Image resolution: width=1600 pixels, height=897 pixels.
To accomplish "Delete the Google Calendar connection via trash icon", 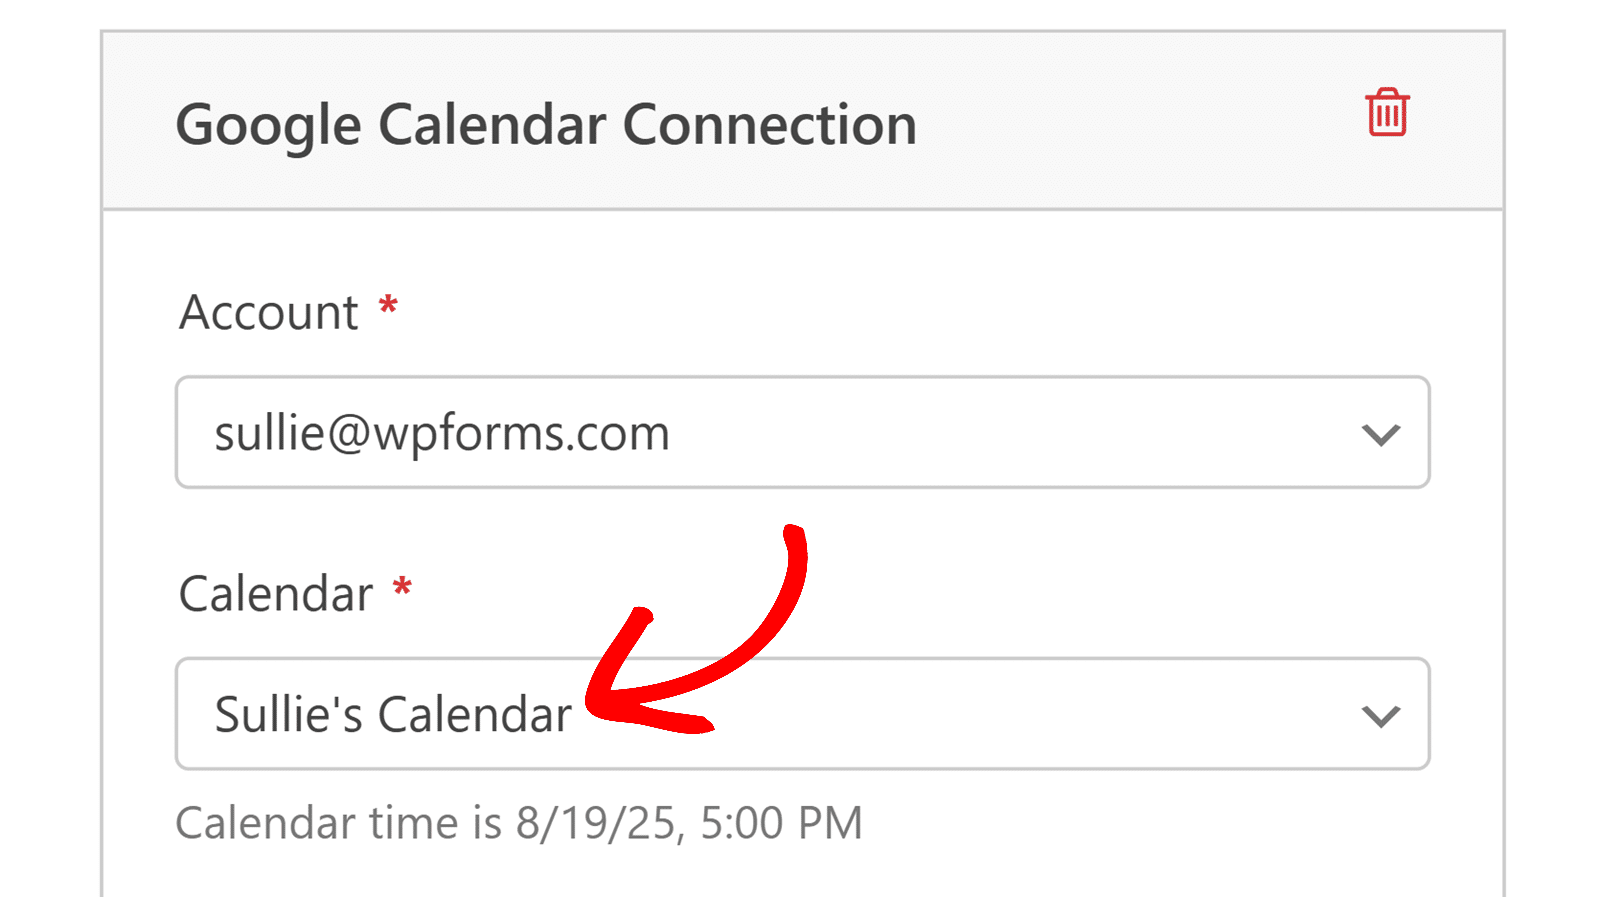I will click(1387, 112).
